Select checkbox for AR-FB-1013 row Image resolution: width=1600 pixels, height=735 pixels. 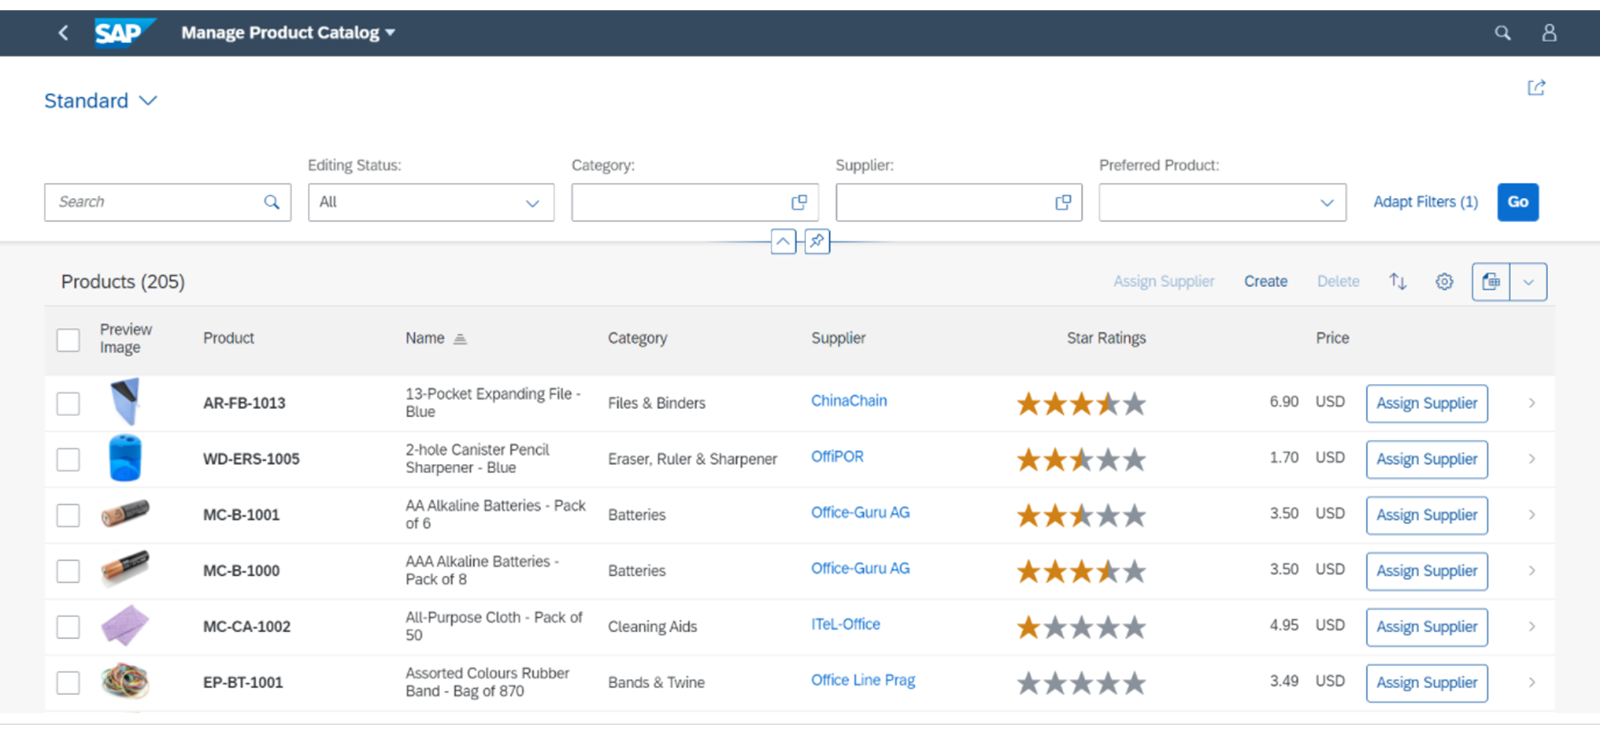68,403
